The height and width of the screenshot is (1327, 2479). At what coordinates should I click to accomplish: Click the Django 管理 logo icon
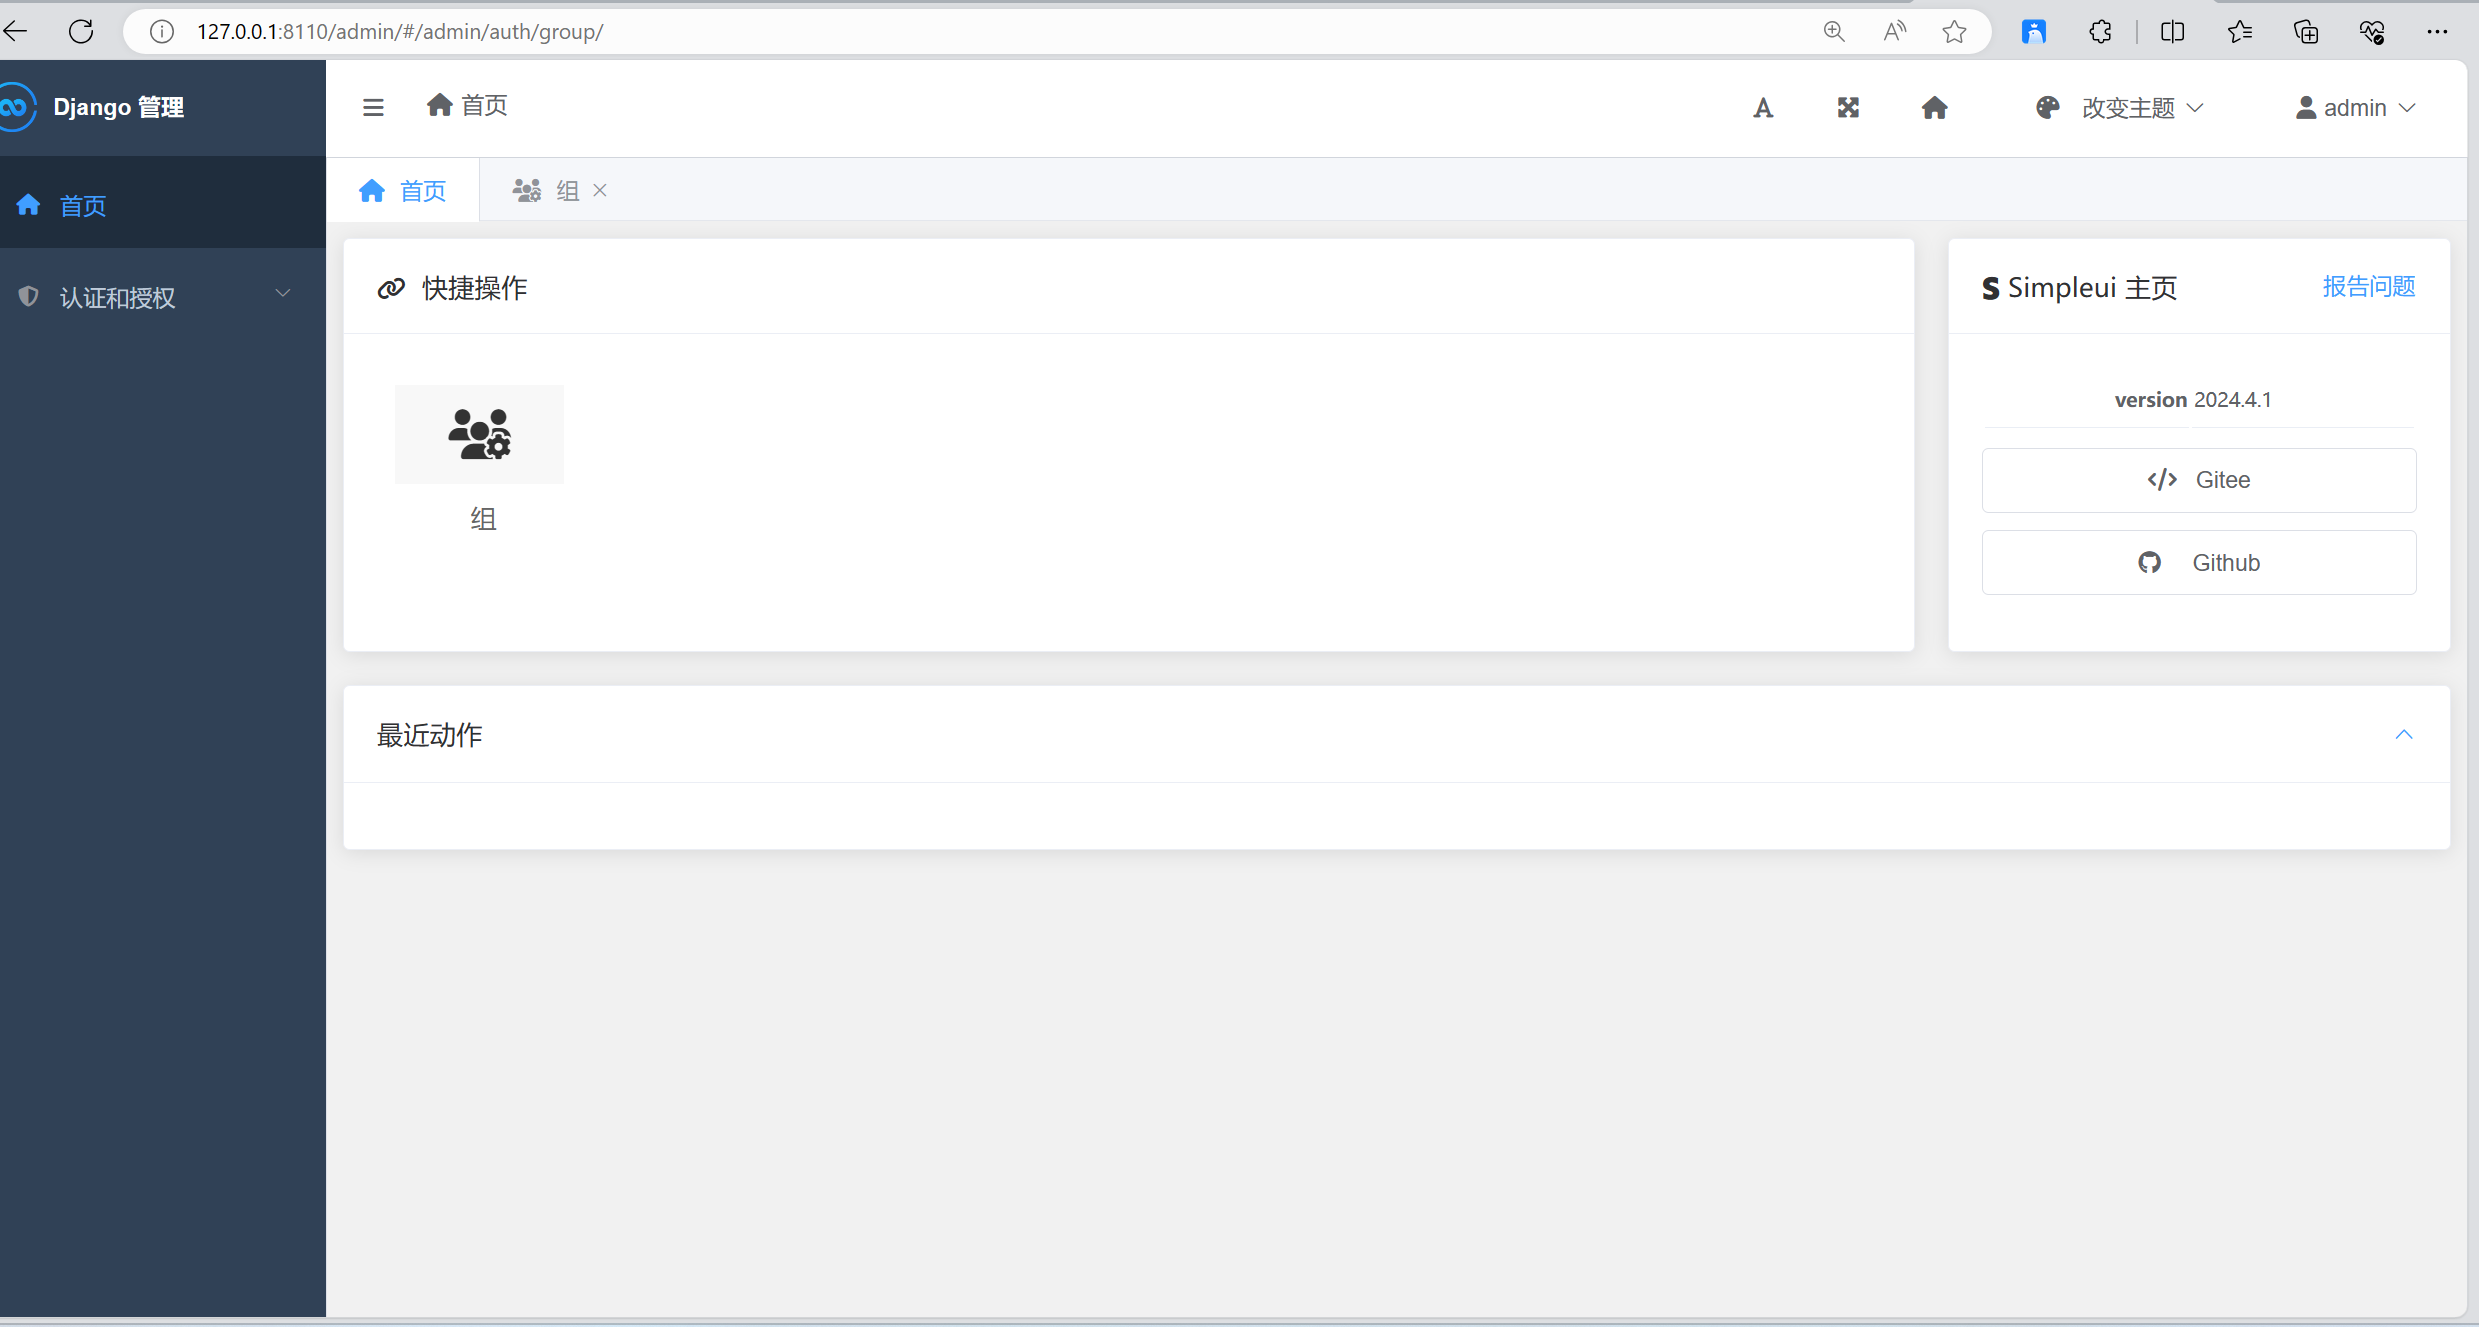pyautogui.click(x=16, y=107)
